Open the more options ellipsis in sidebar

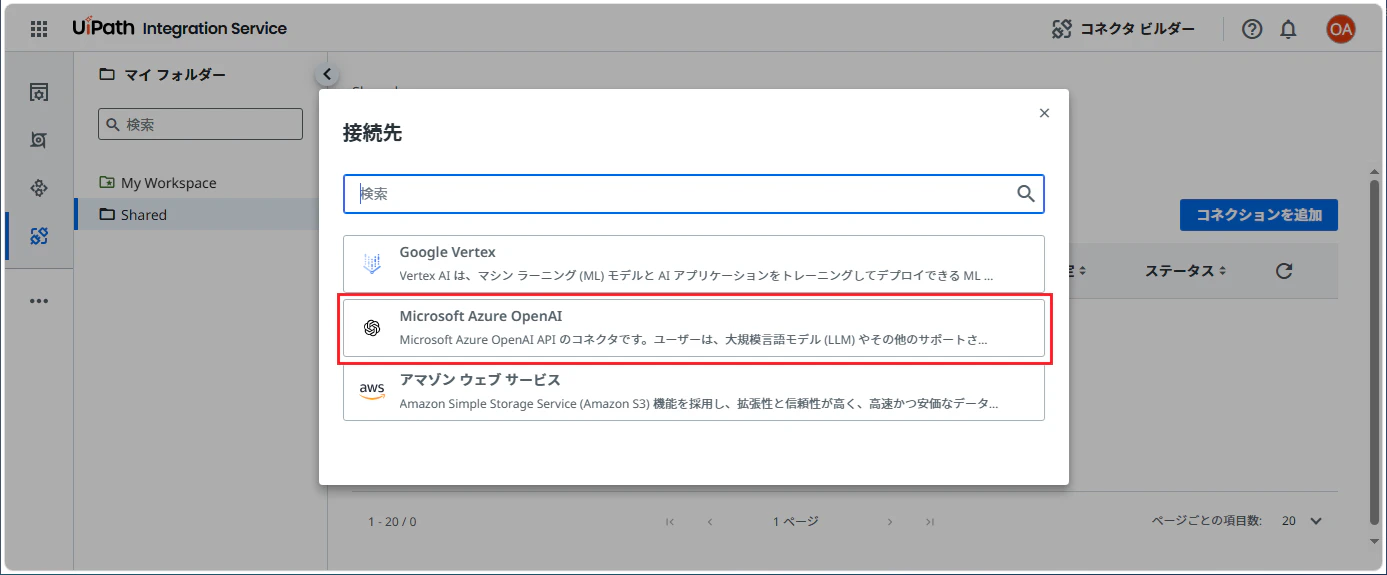[x=39, y=300]
